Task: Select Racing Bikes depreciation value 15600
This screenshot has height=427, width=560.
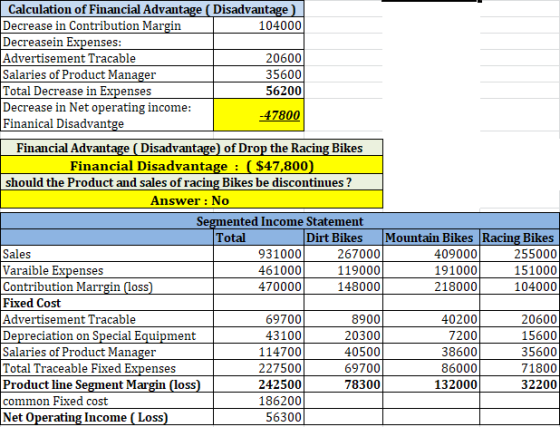Action: [520, 335]
